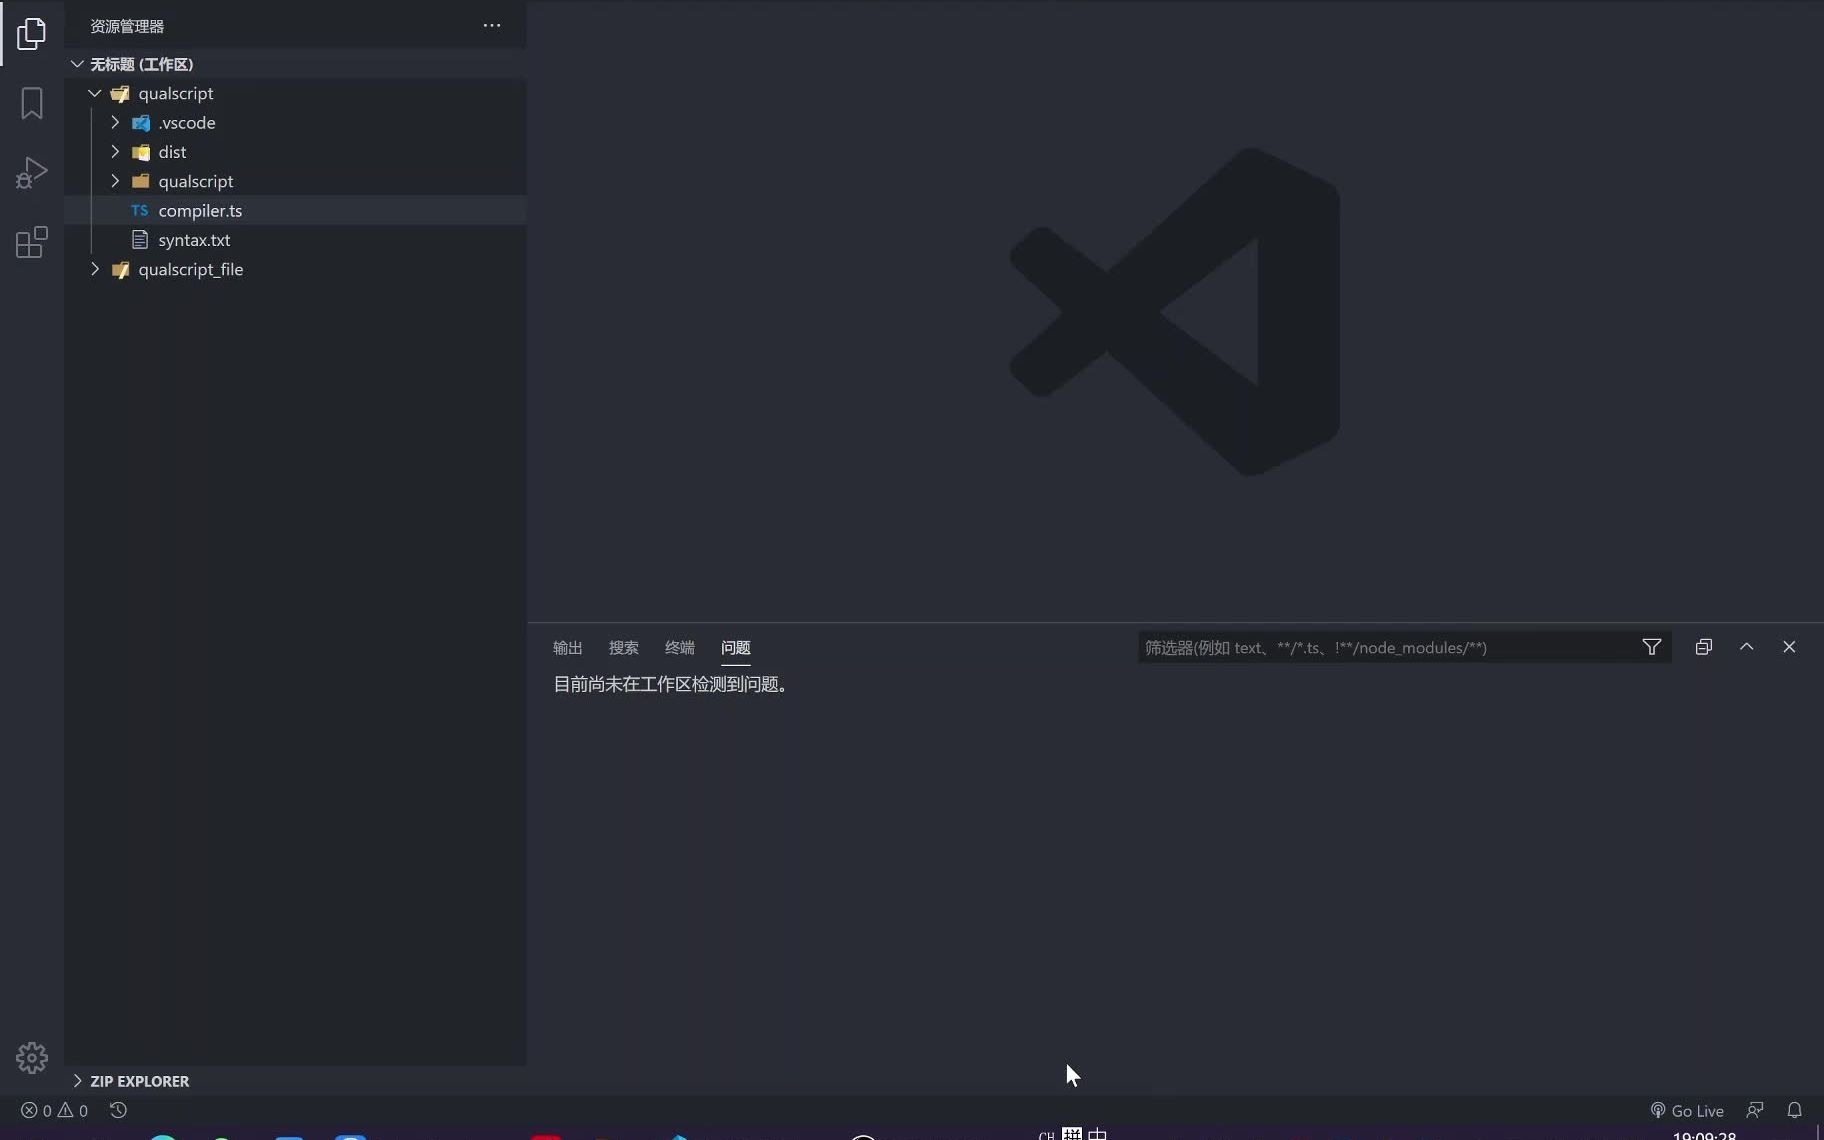Open explorer's more actions ellipsis menu

(x=492, y=25)
